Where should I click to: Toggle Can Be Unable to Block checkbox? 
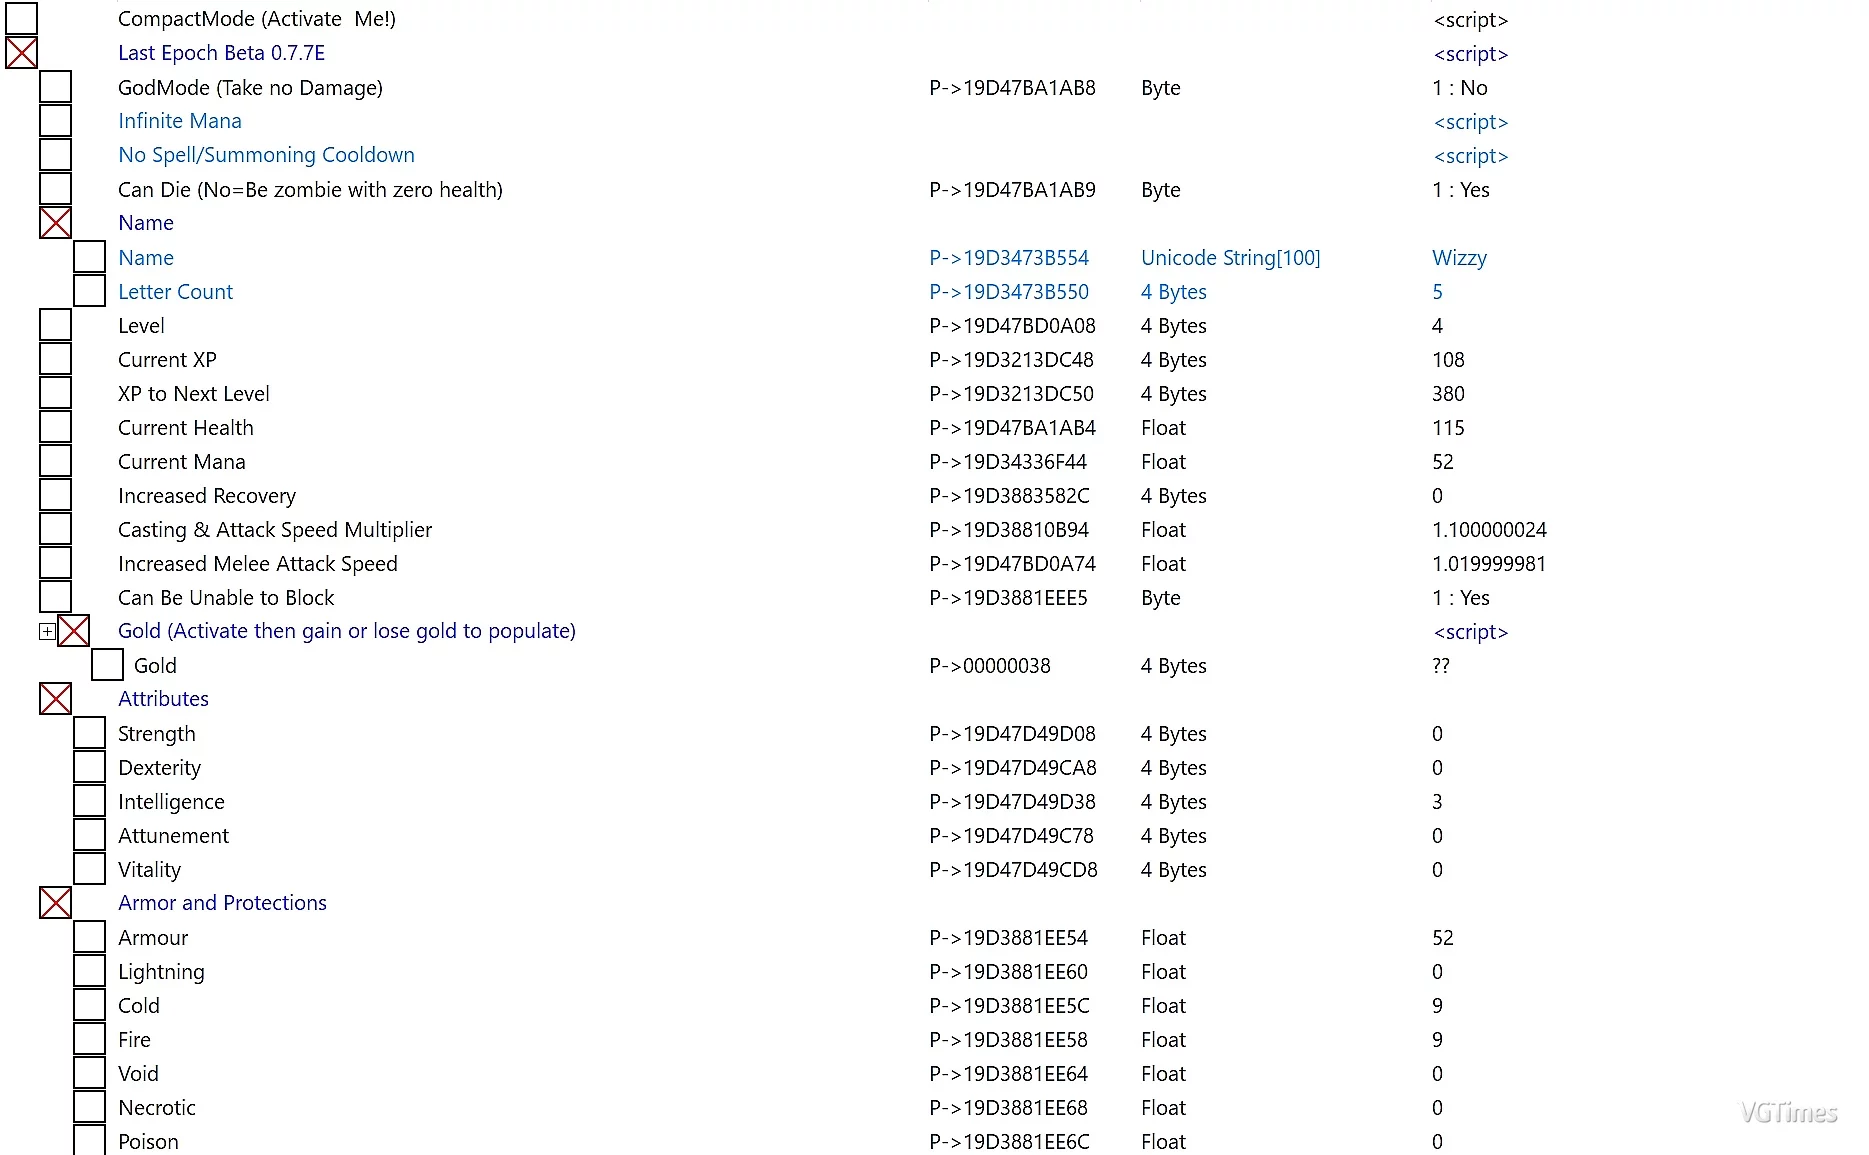coord(55,597)
